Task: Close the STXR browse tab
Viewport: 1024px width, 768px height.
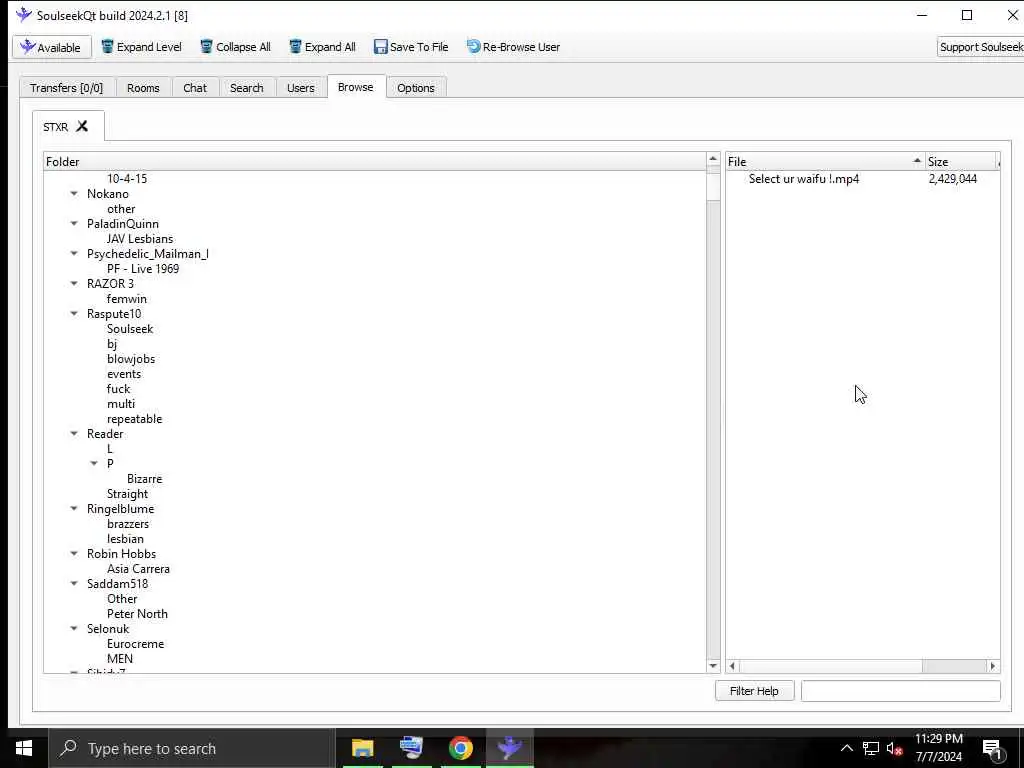Action: coord(82,126)
